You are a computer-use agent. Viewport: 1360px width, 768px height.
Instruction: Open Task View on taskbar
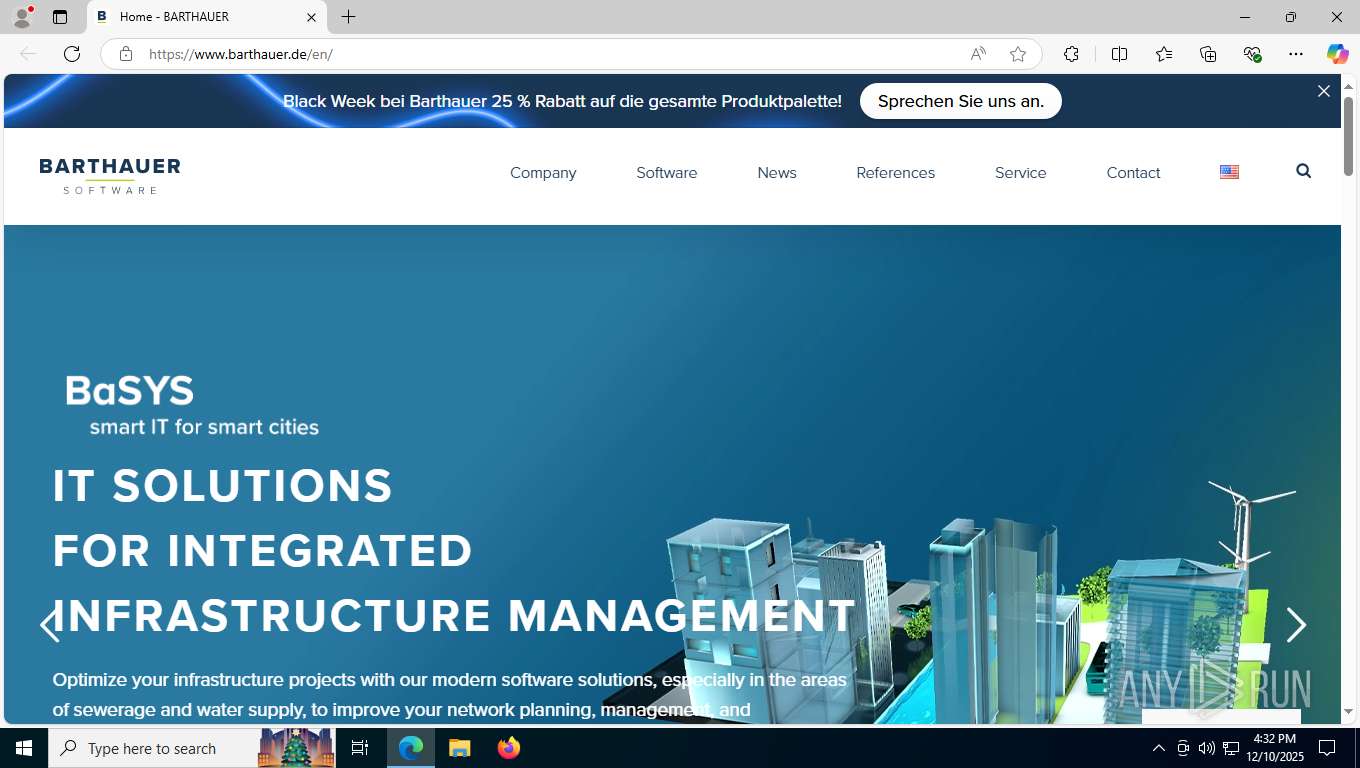click(x=360, y=748)
